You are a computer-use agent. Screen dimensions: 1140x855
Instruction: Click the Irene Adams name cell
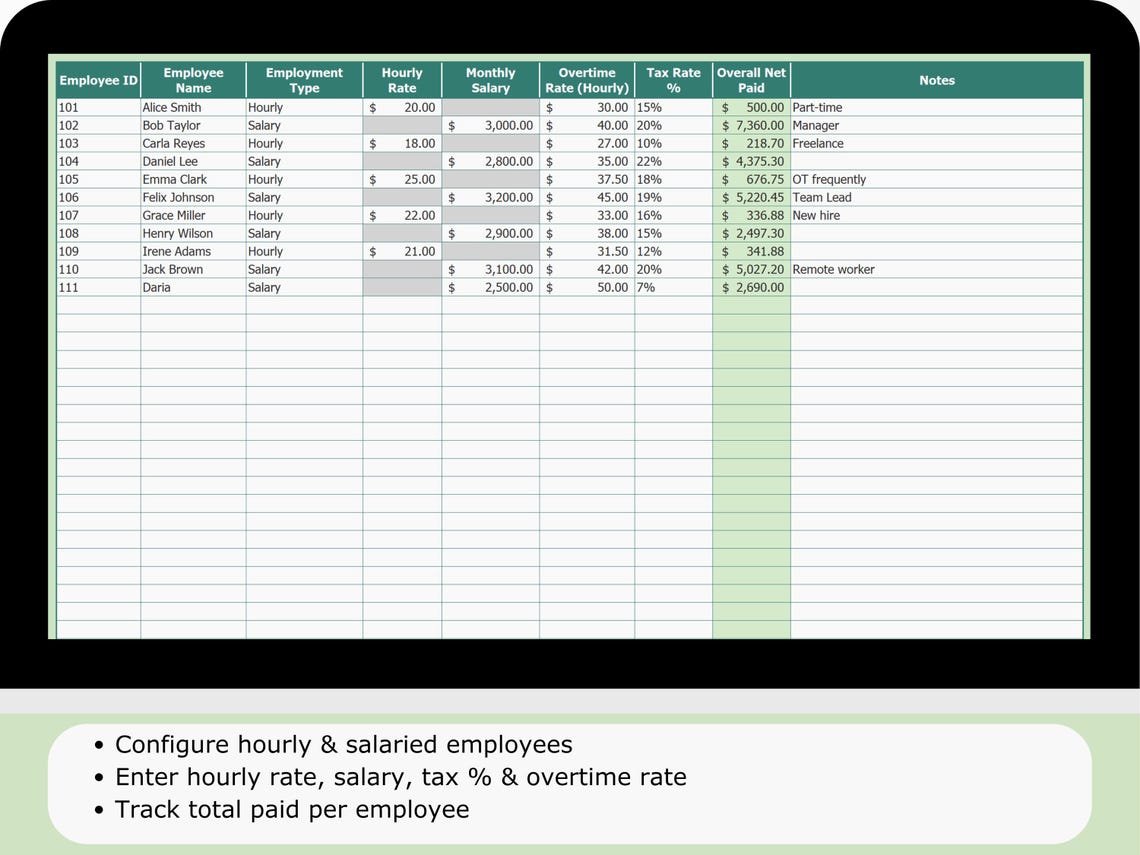[193, 251]
